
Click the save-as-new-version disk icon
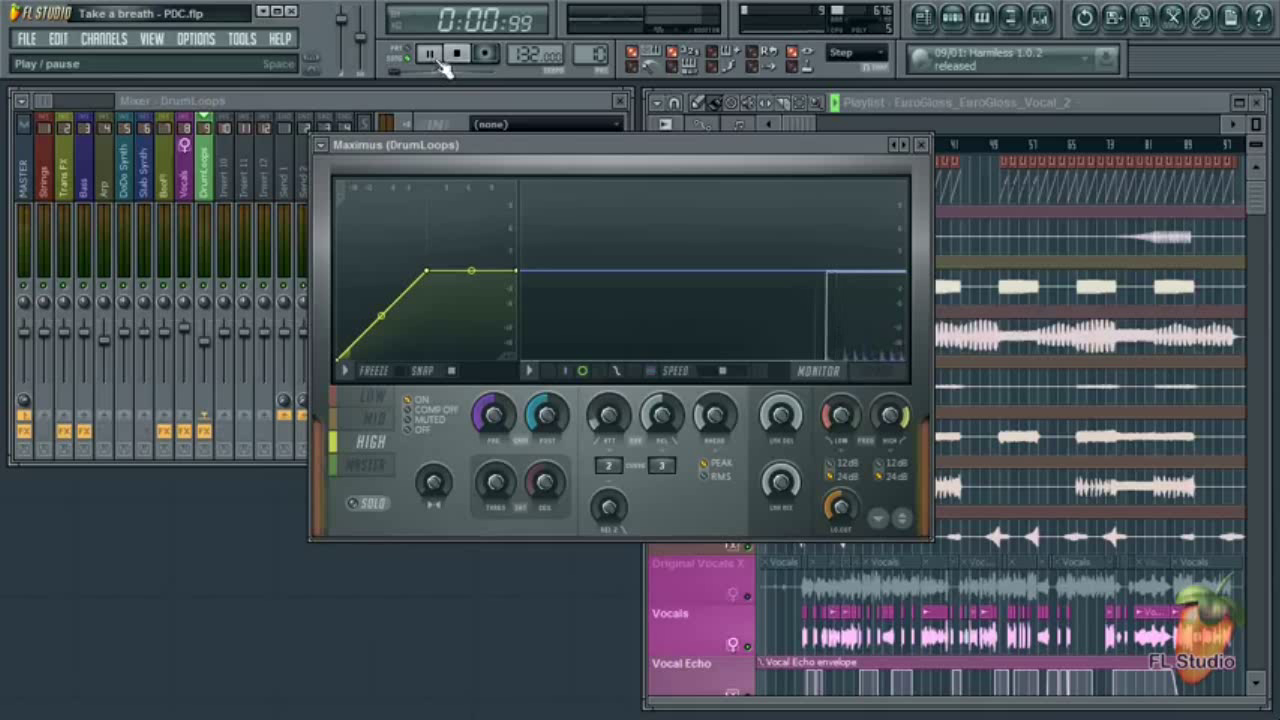1114,17
